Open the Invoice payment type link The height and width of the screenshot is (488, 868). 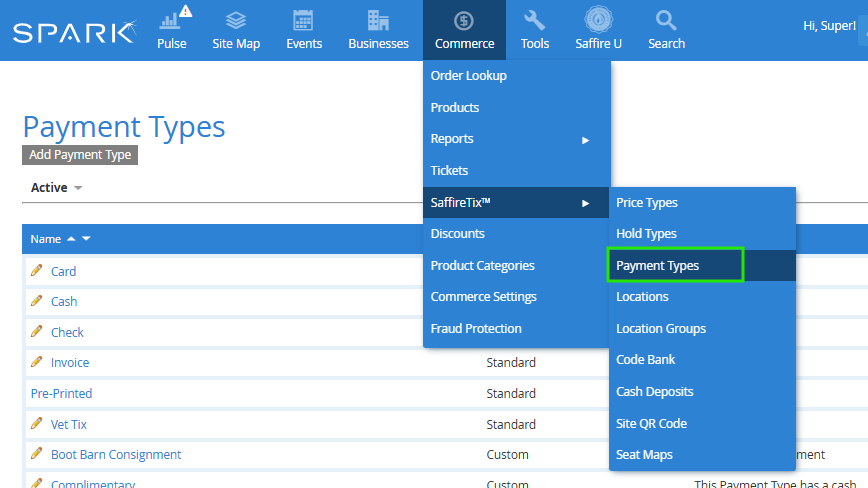tap(70, 362)
